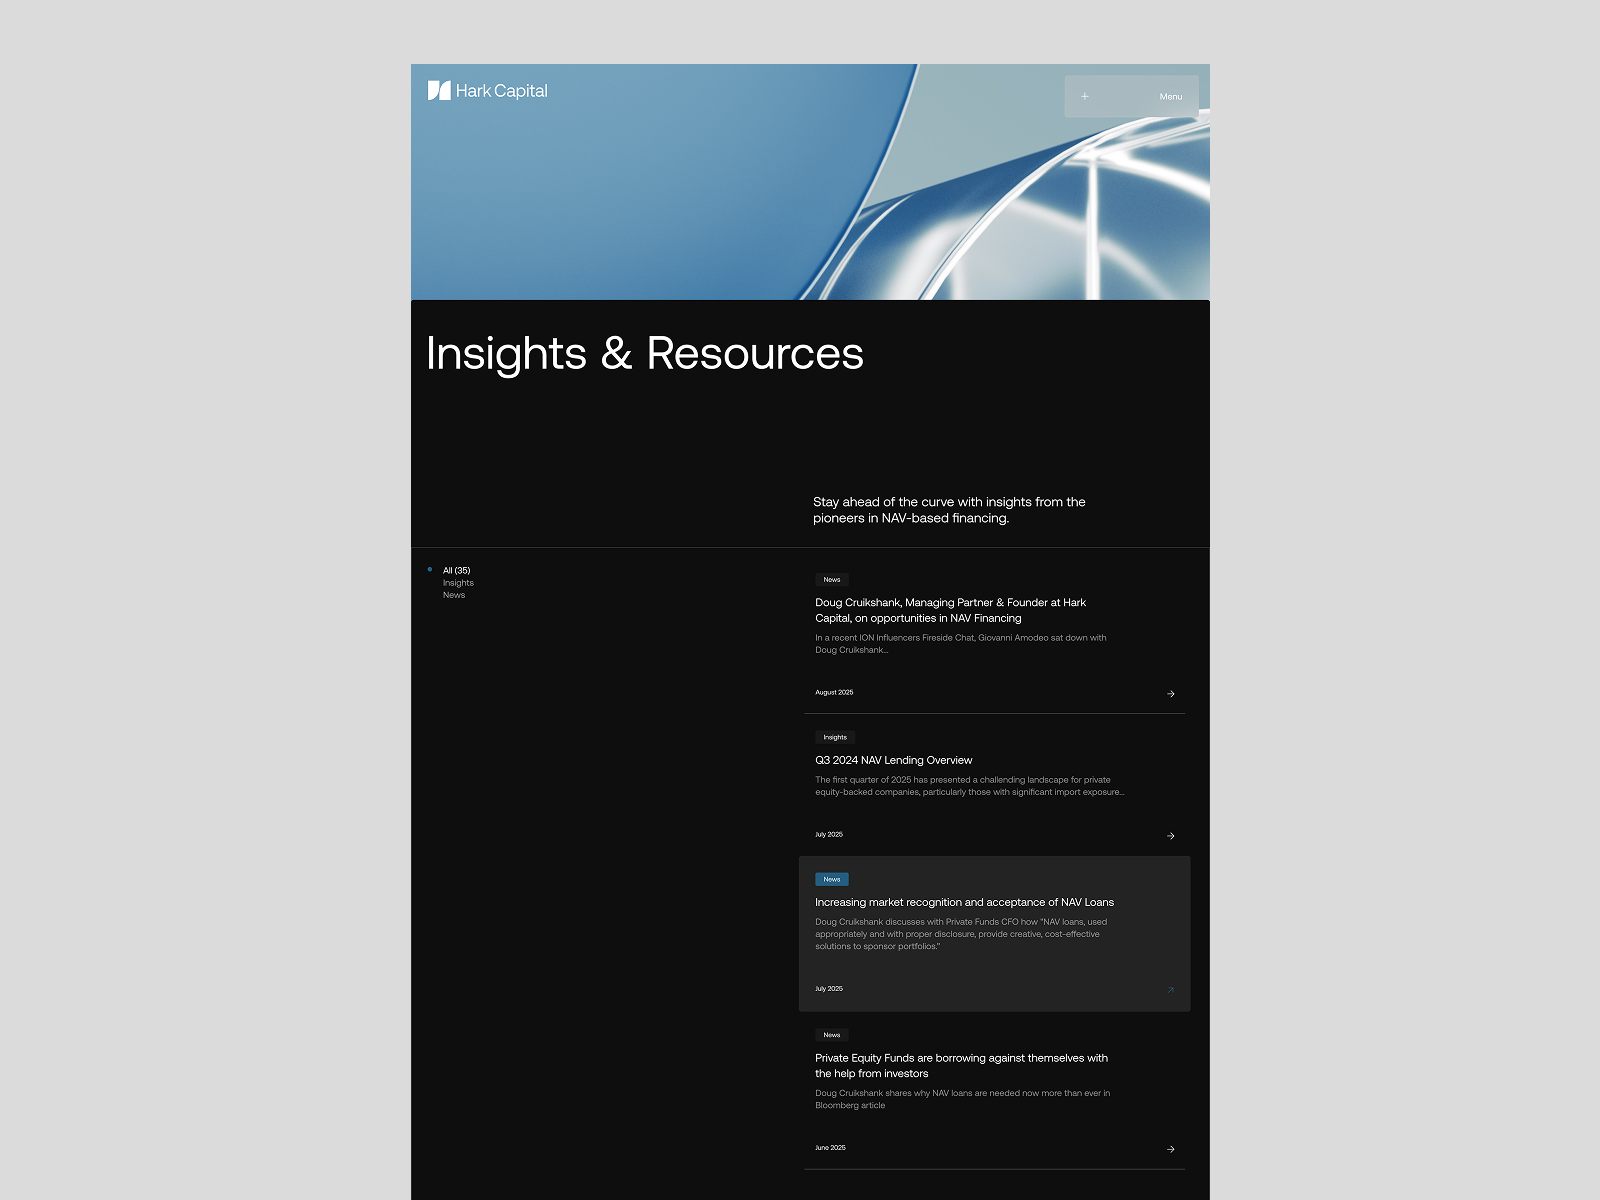Open the Q3 2024 NAV Lending Overview title

click(x=893, y=761)
